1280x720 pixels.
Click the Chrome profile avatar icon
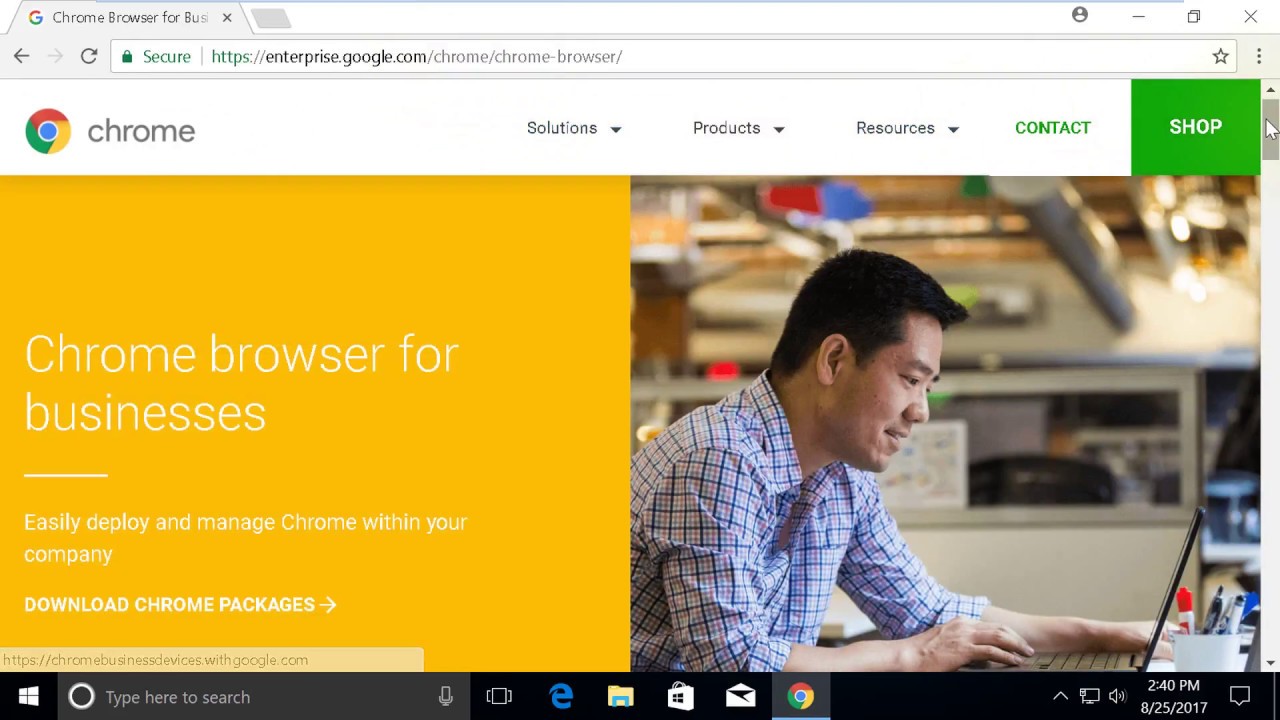[1080, 15]
